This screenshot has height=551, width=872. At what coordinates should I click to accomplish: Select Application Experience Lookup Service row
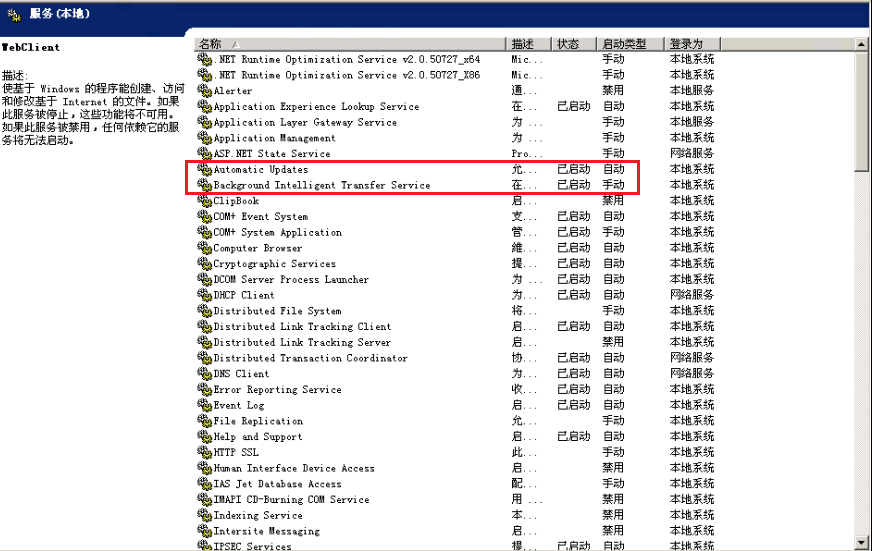click(316, 106)
